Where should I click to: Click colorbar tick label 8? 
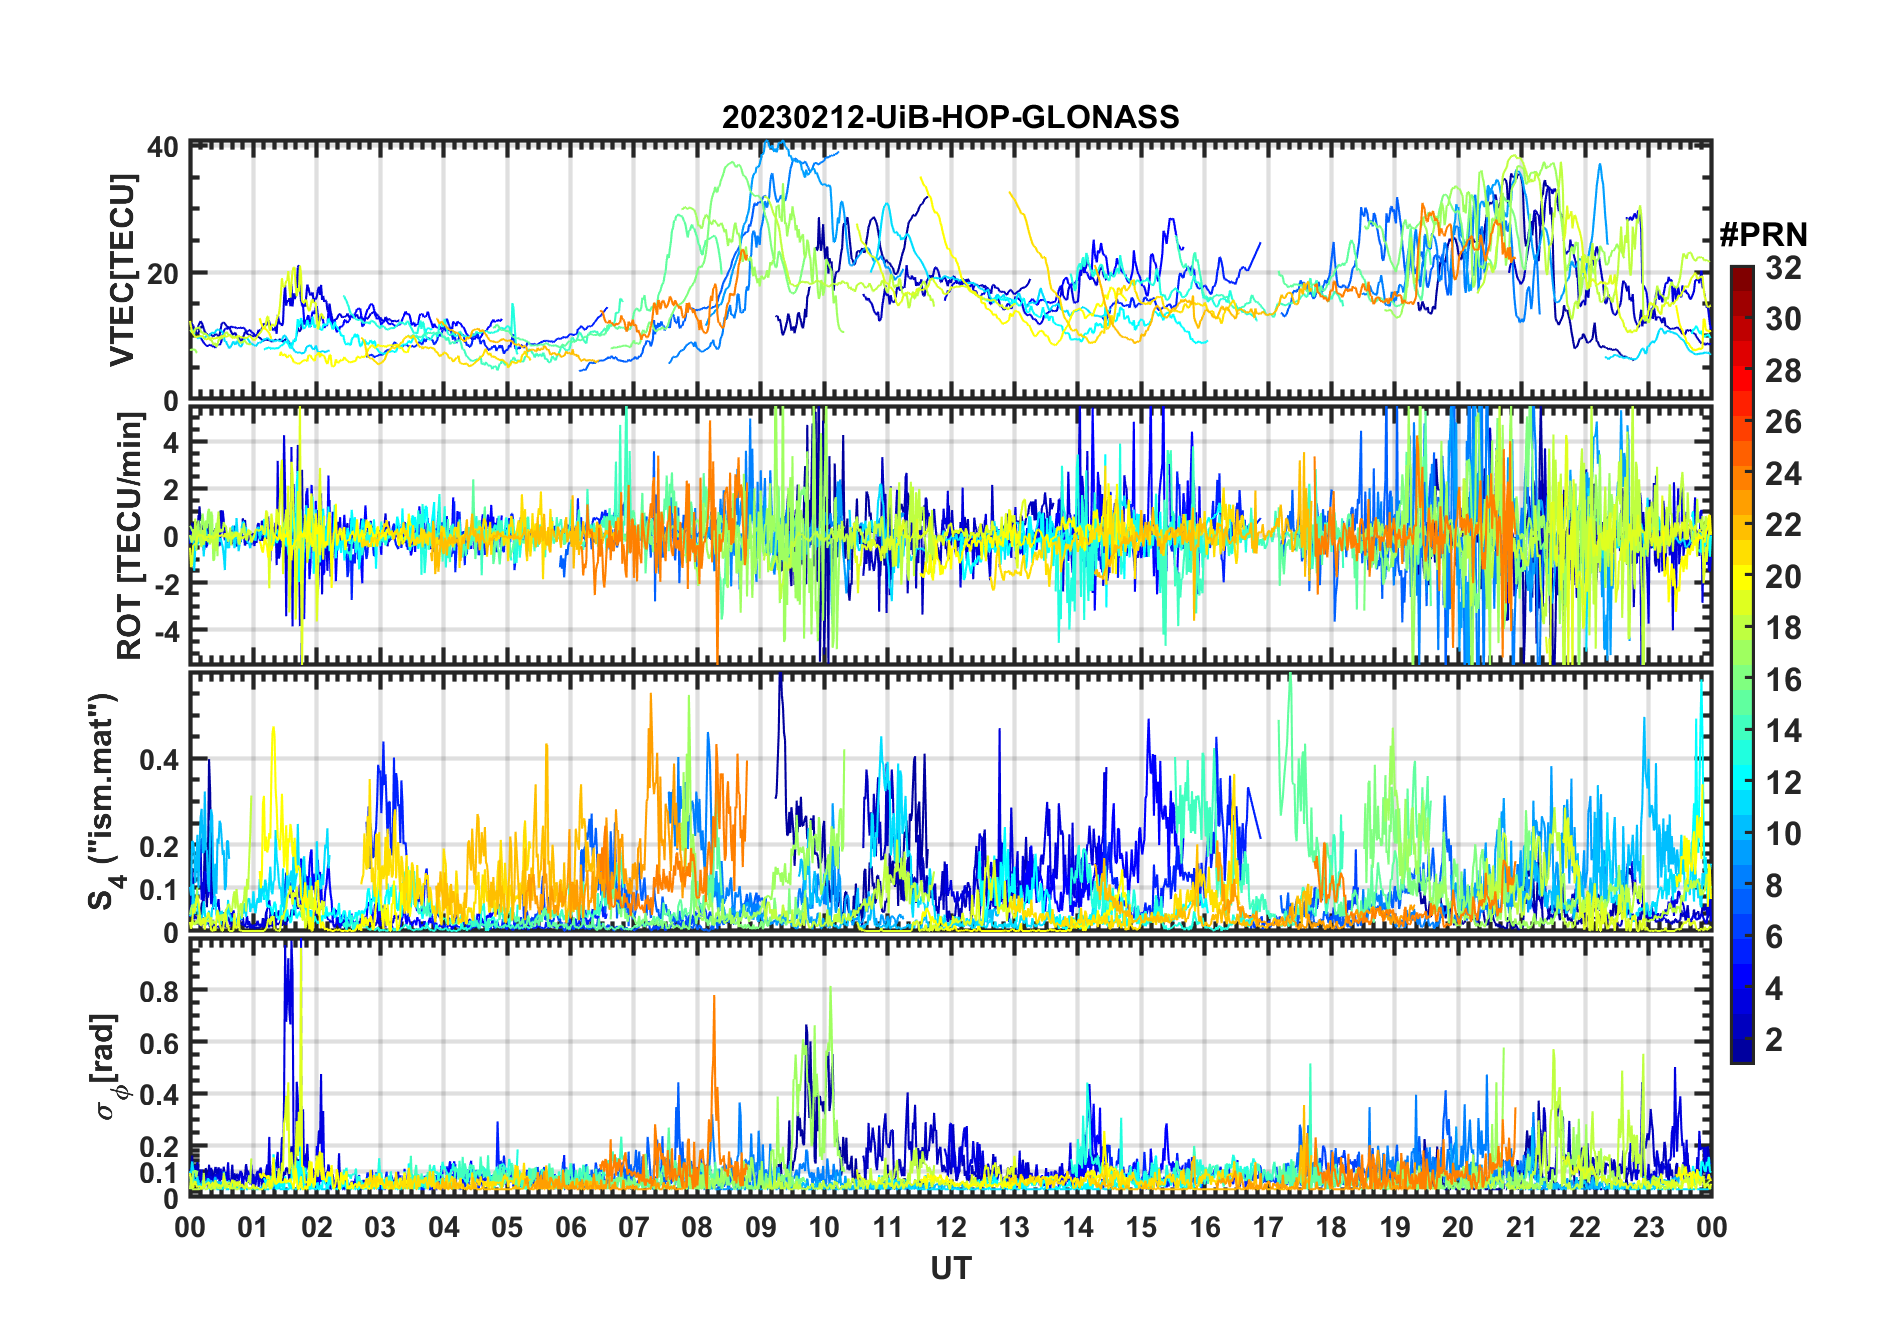click(1774, 885)
